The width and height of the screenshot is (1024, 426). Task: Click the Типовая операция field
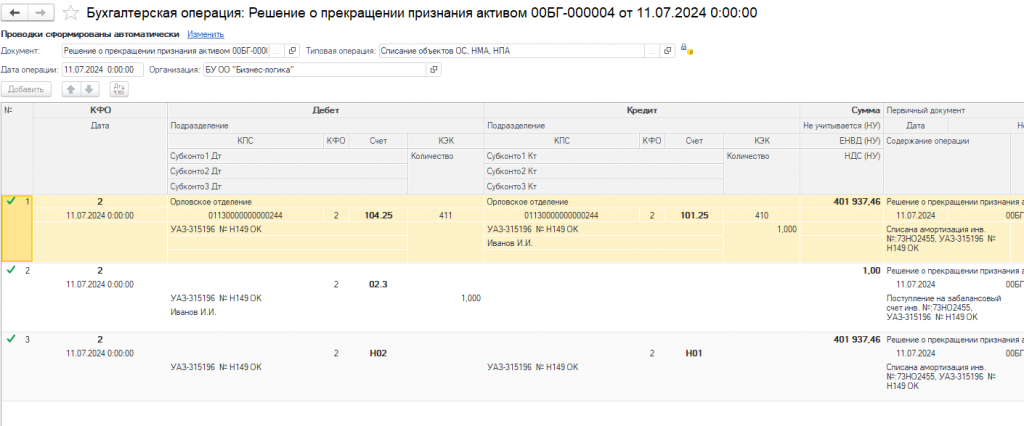pyautogui.click(x=511, y=51)
